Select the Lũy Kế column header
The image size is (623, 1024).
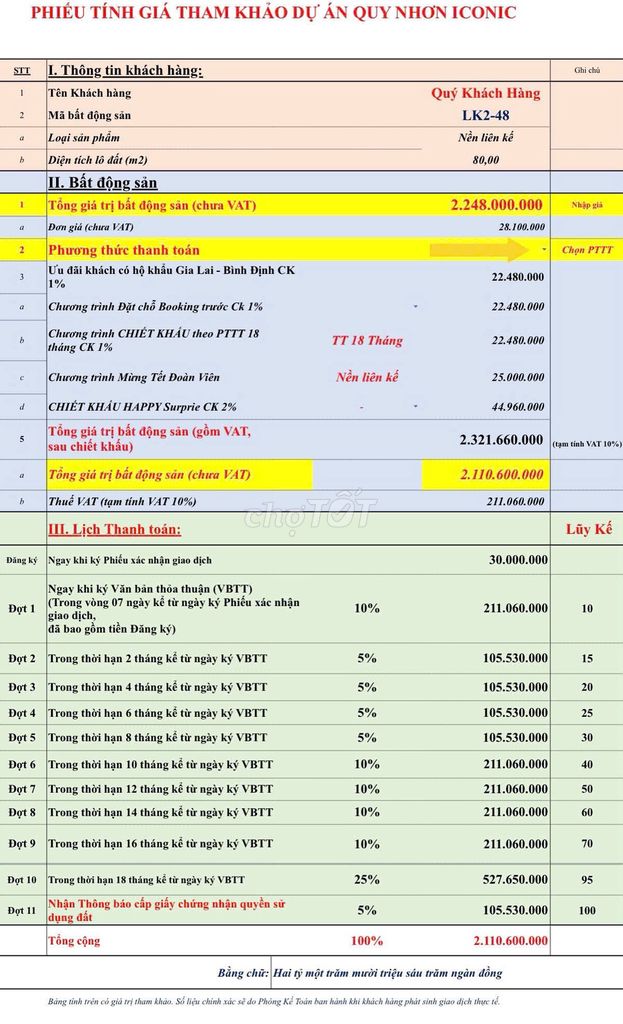(586, 528)
